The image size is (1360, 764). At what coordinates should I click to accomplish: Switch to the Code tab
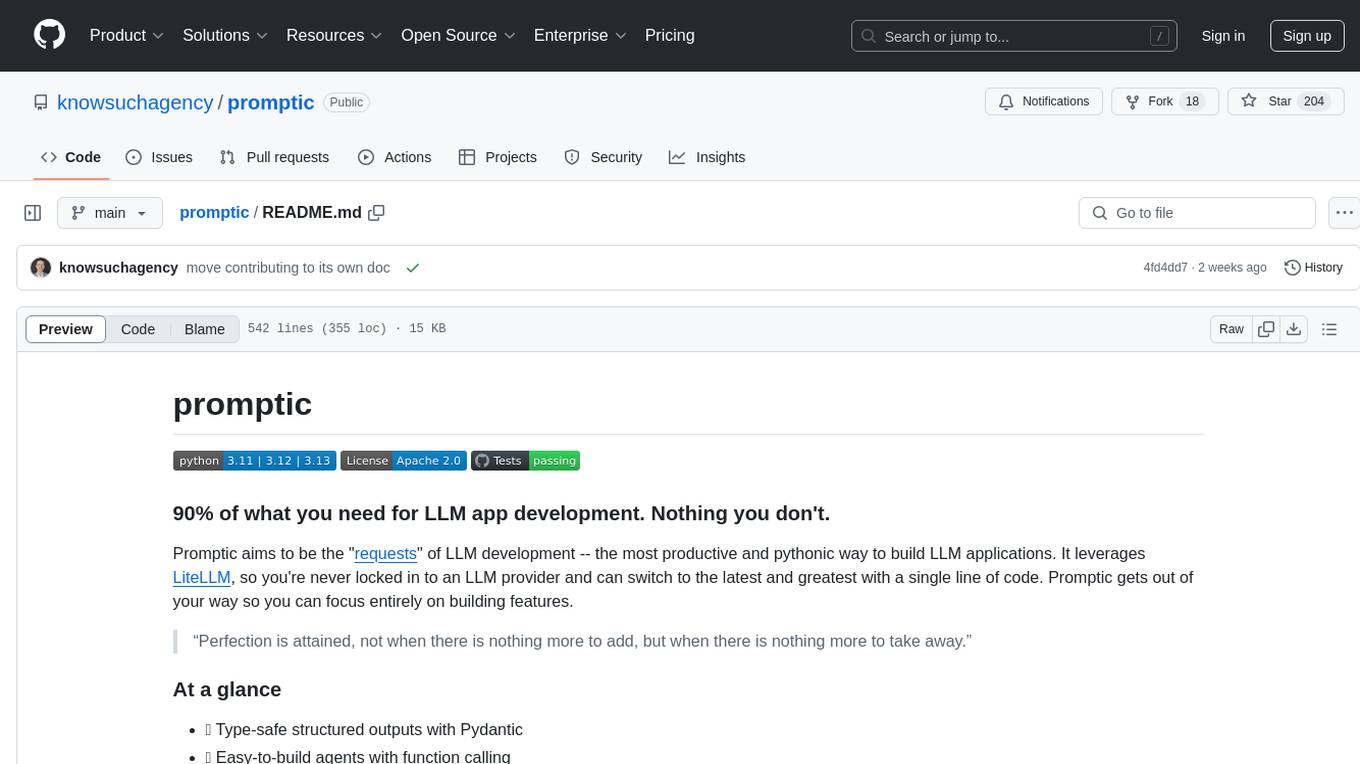point(71,157)
